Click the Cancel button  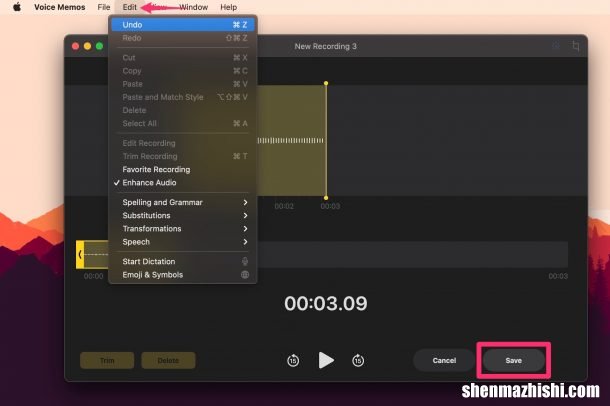point(444,360)
